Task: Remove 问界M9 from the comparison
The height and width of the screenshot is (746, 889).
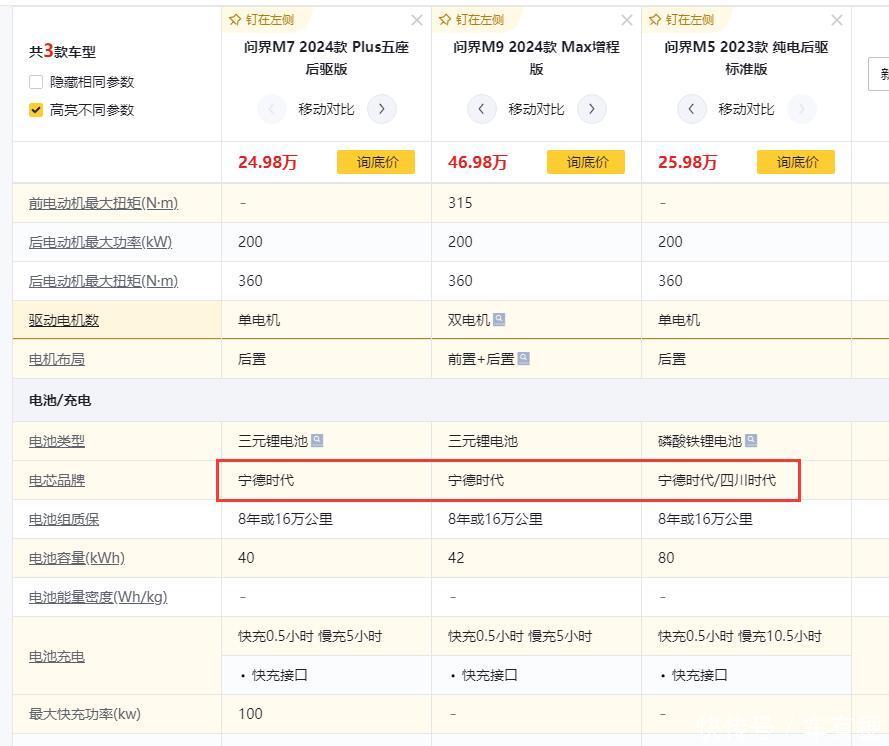Action: [627, 20]
